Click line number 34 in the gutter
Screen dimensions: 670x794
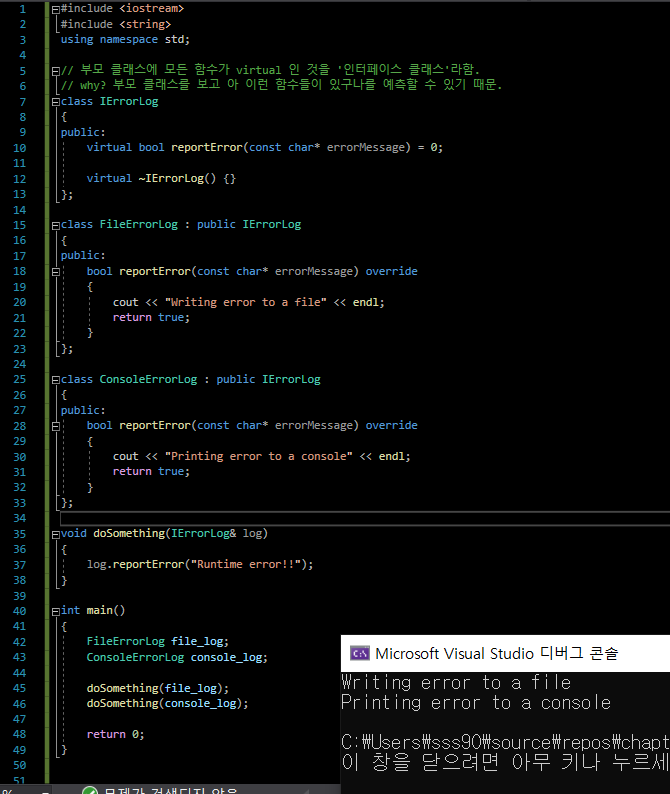coord(19,519)
